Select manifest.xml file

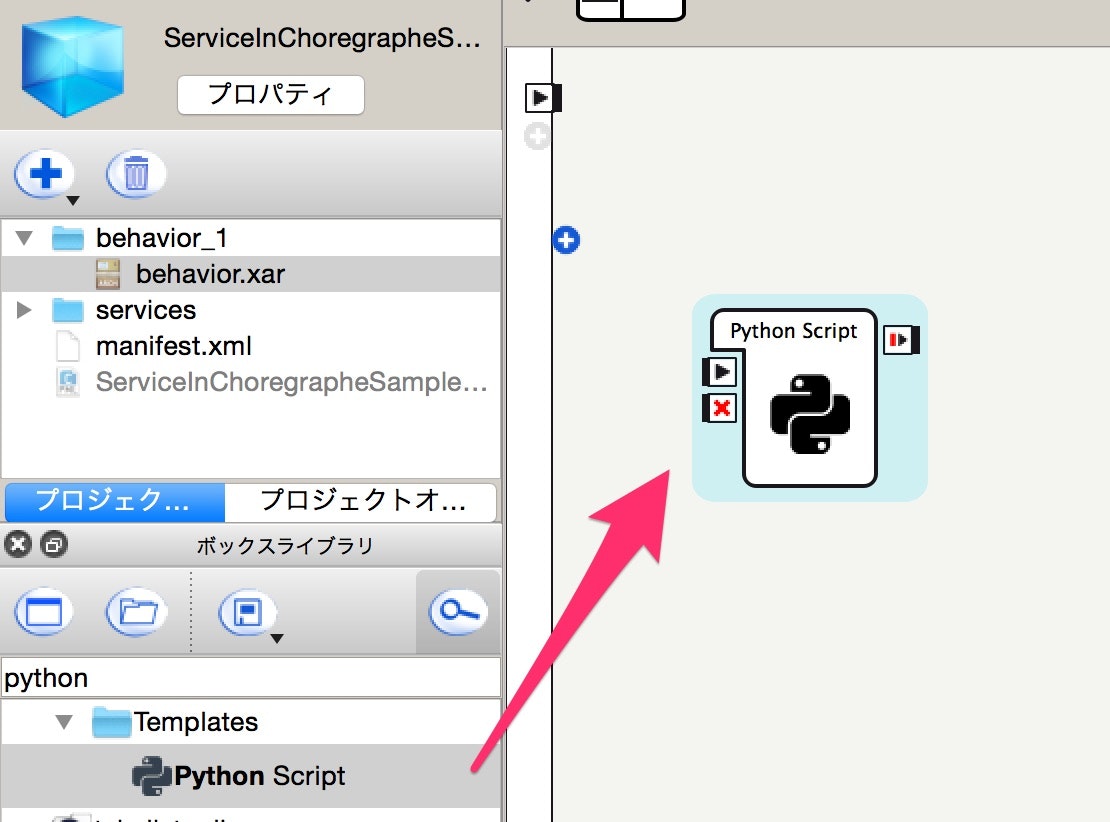point(251,346)
